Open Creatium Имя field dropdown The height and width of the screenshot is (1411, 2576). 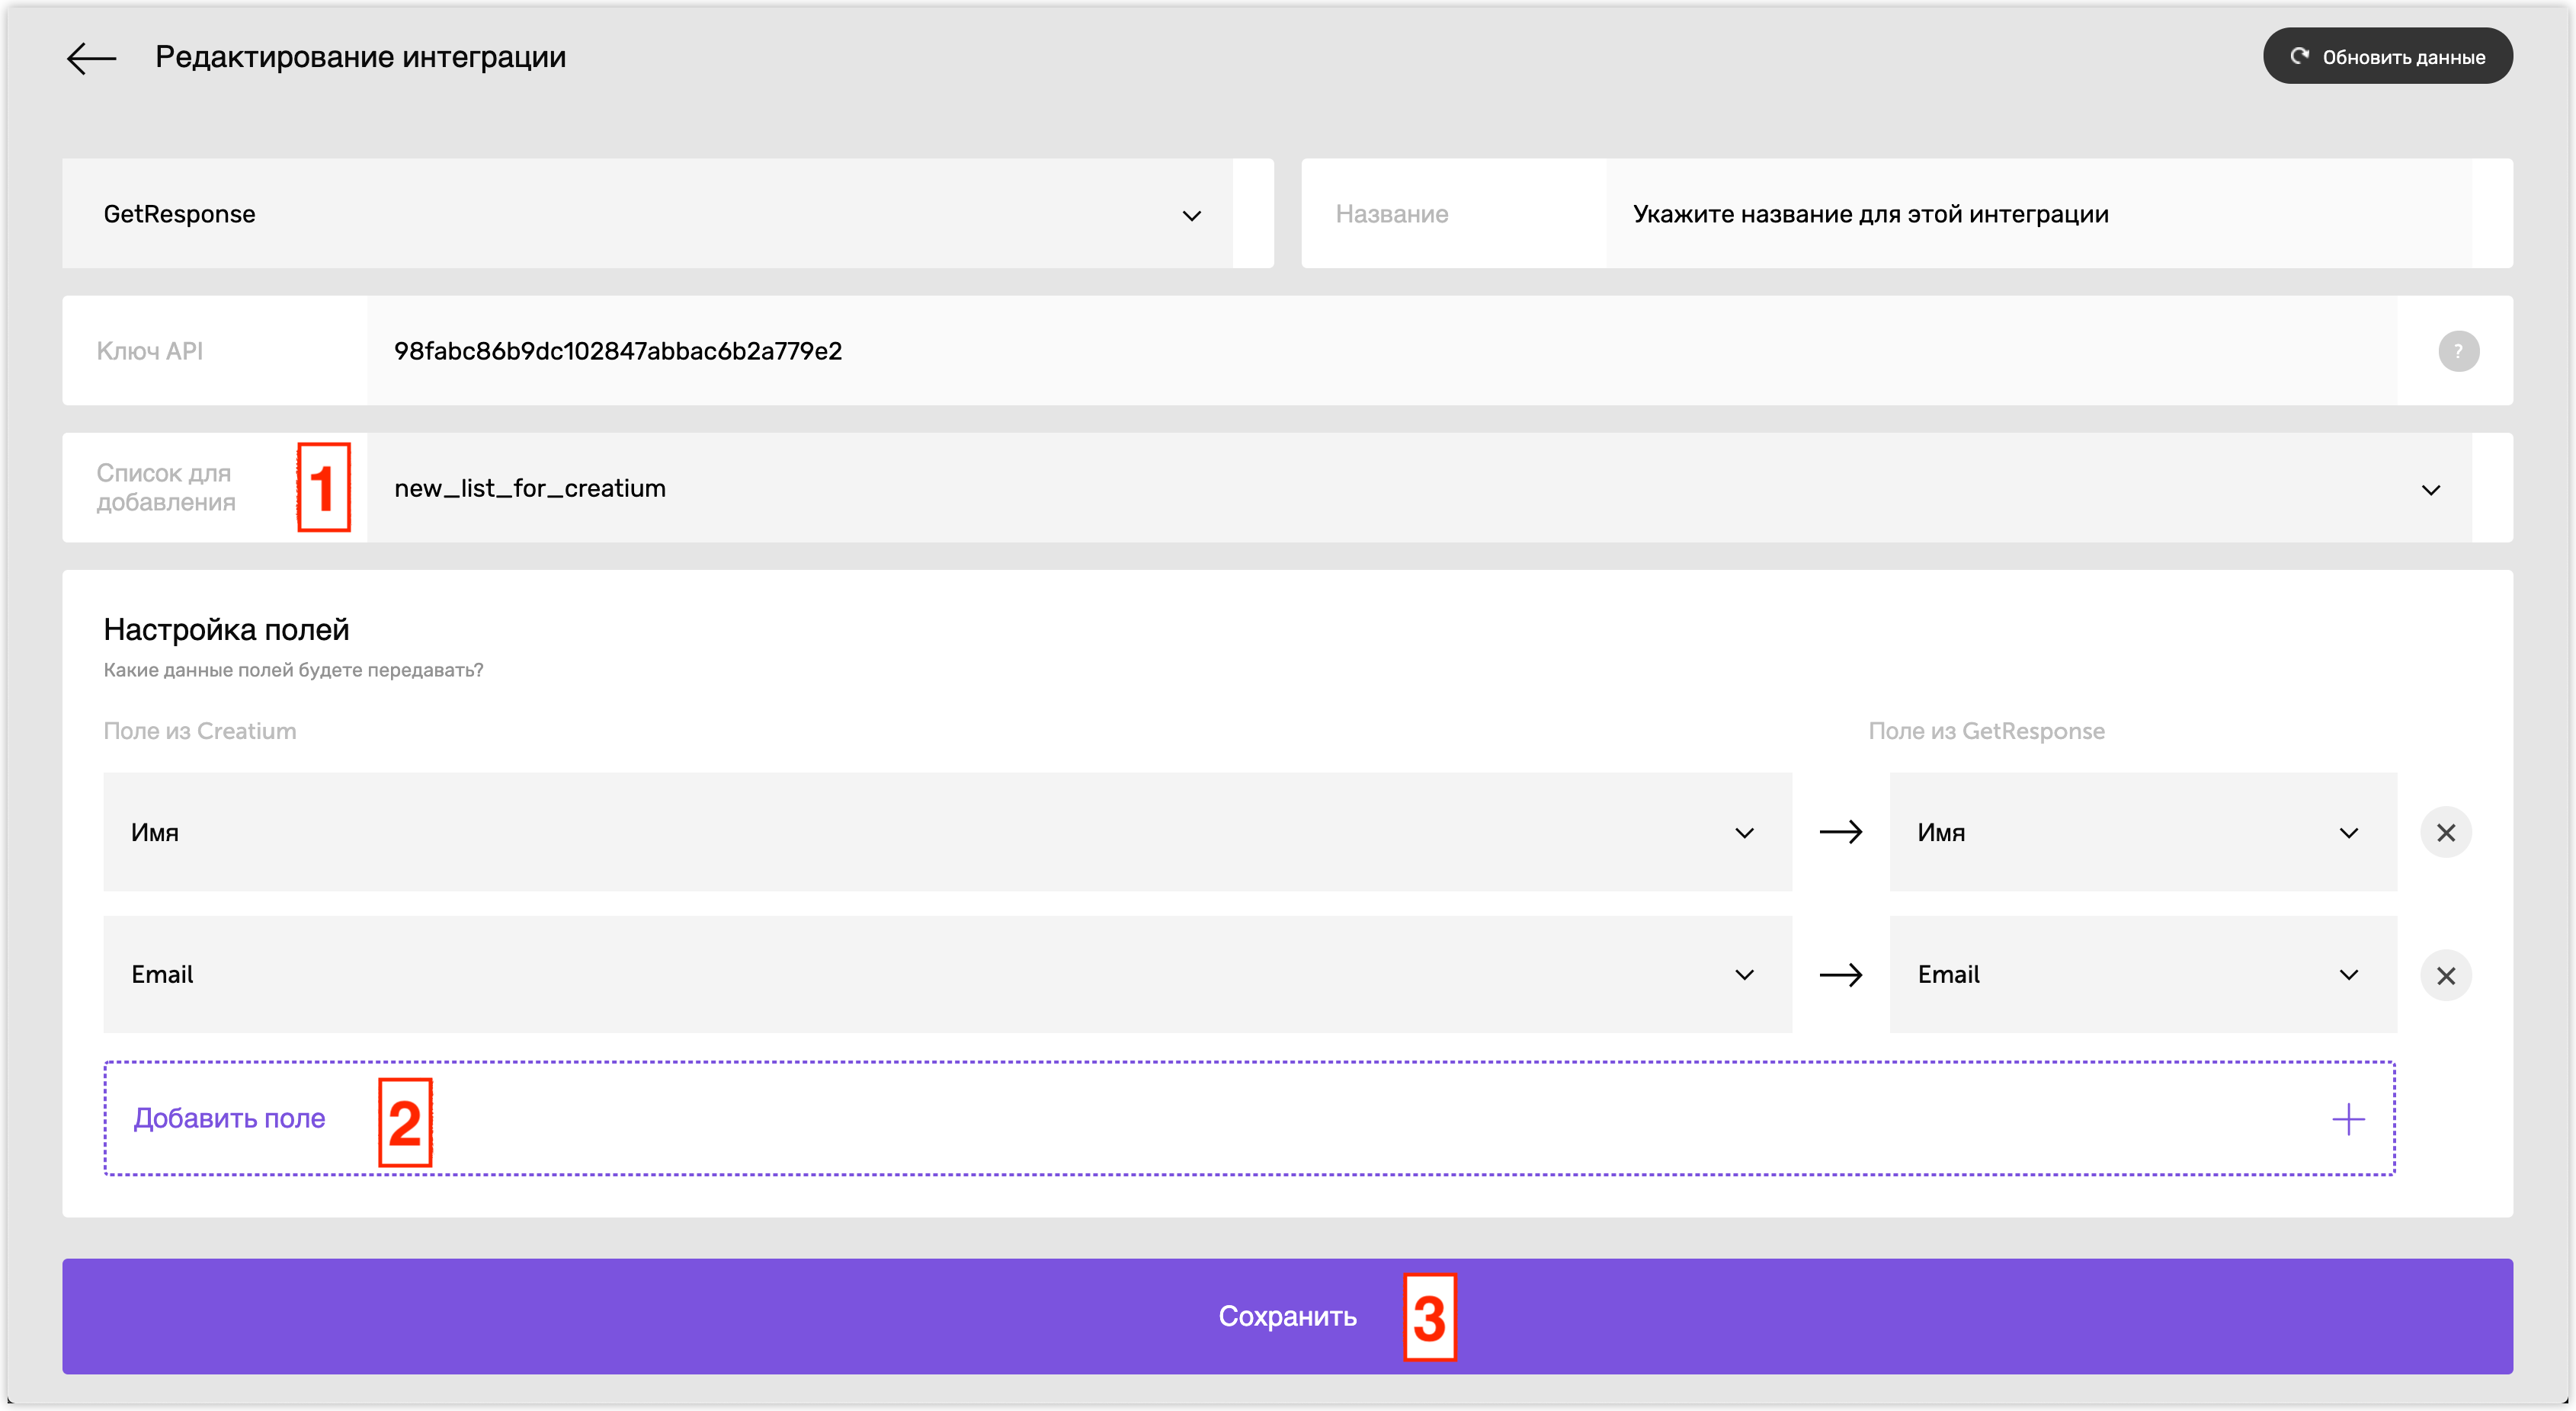[947, 832]
